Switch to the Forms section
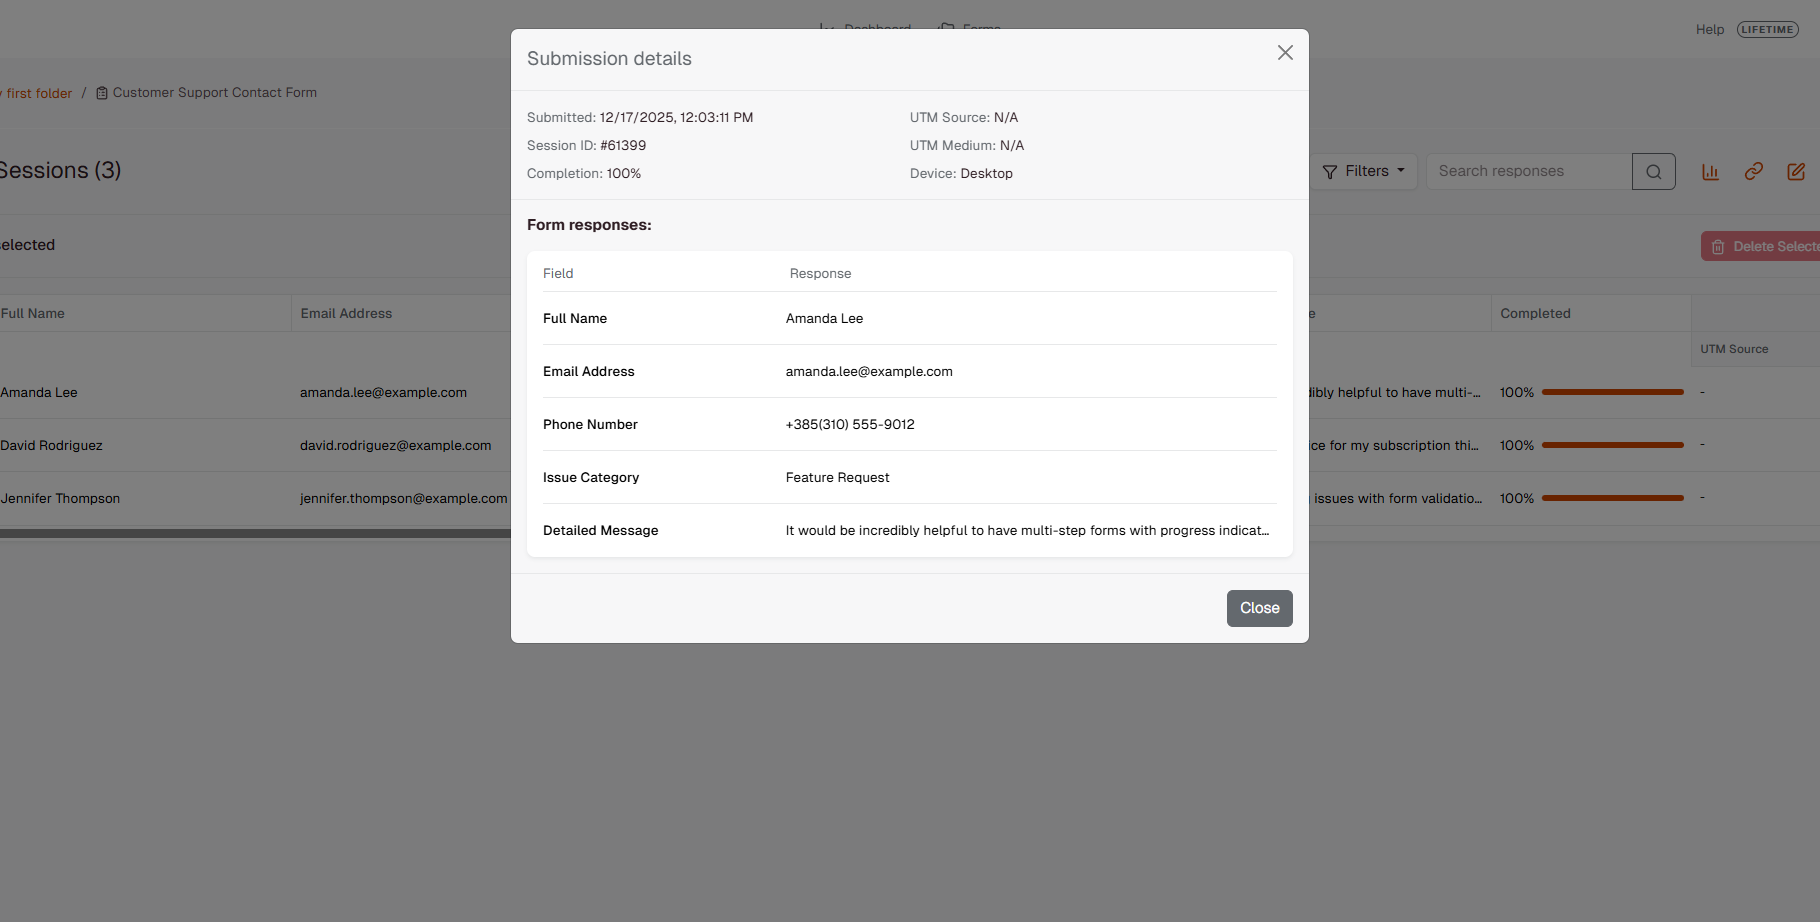Screen dimensions: 1820x922 pos(980,29)
